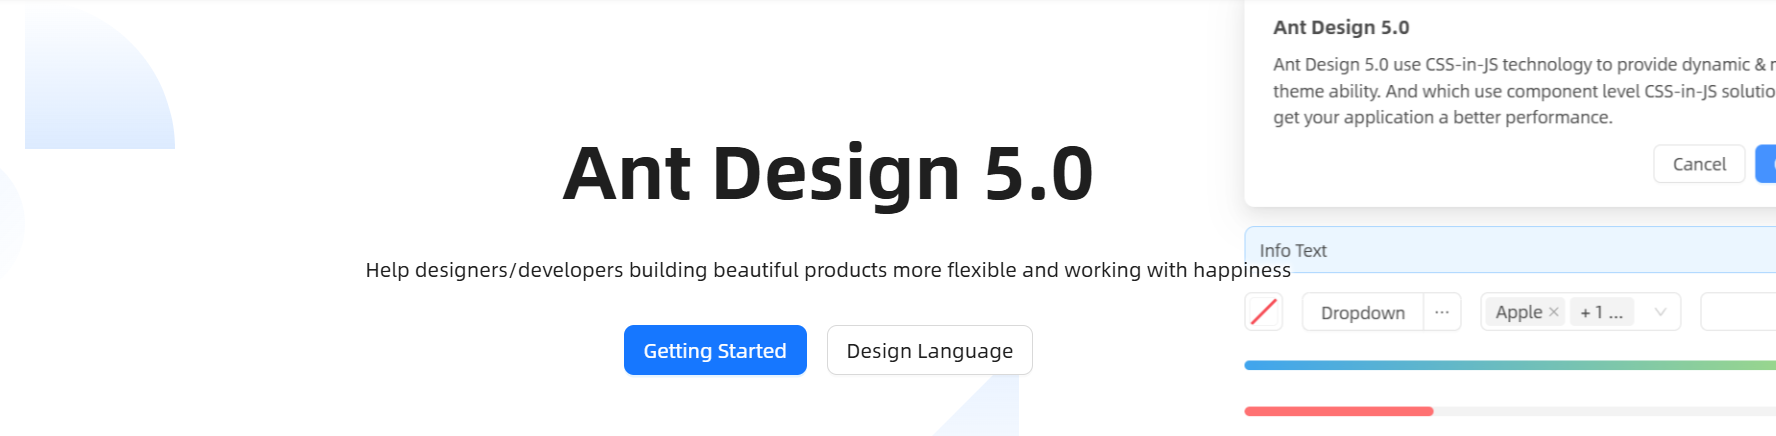
Task: Click the "Help designers/developers" tagline text
Action: (828, 270)
